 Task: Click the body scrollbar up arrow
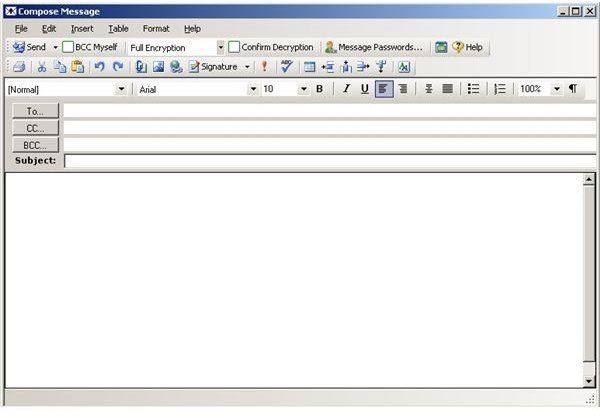point(589,180)
